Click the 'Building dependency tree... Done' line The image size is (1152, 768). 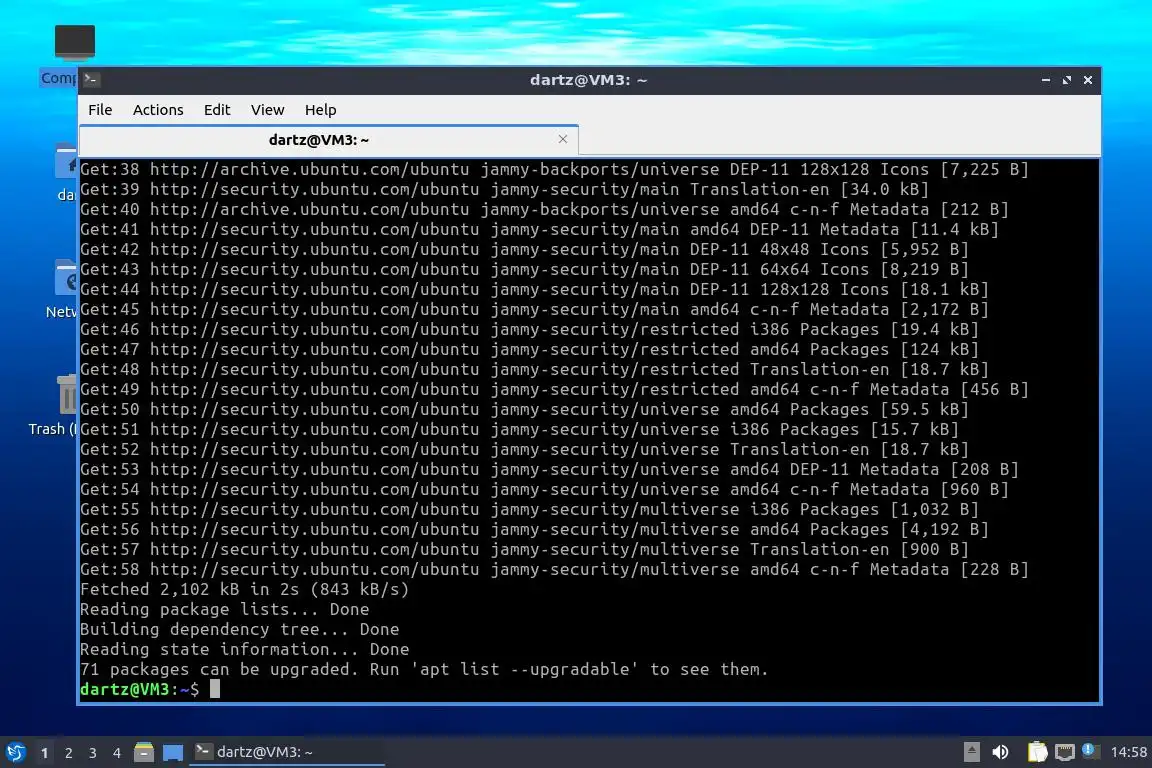(240, 629)
